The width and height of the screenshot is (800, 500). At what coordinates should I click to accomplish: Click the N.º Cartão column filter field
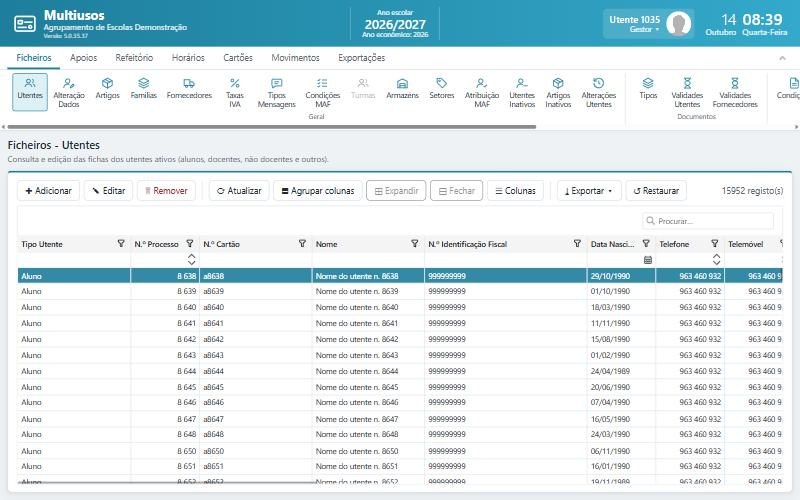256,260
